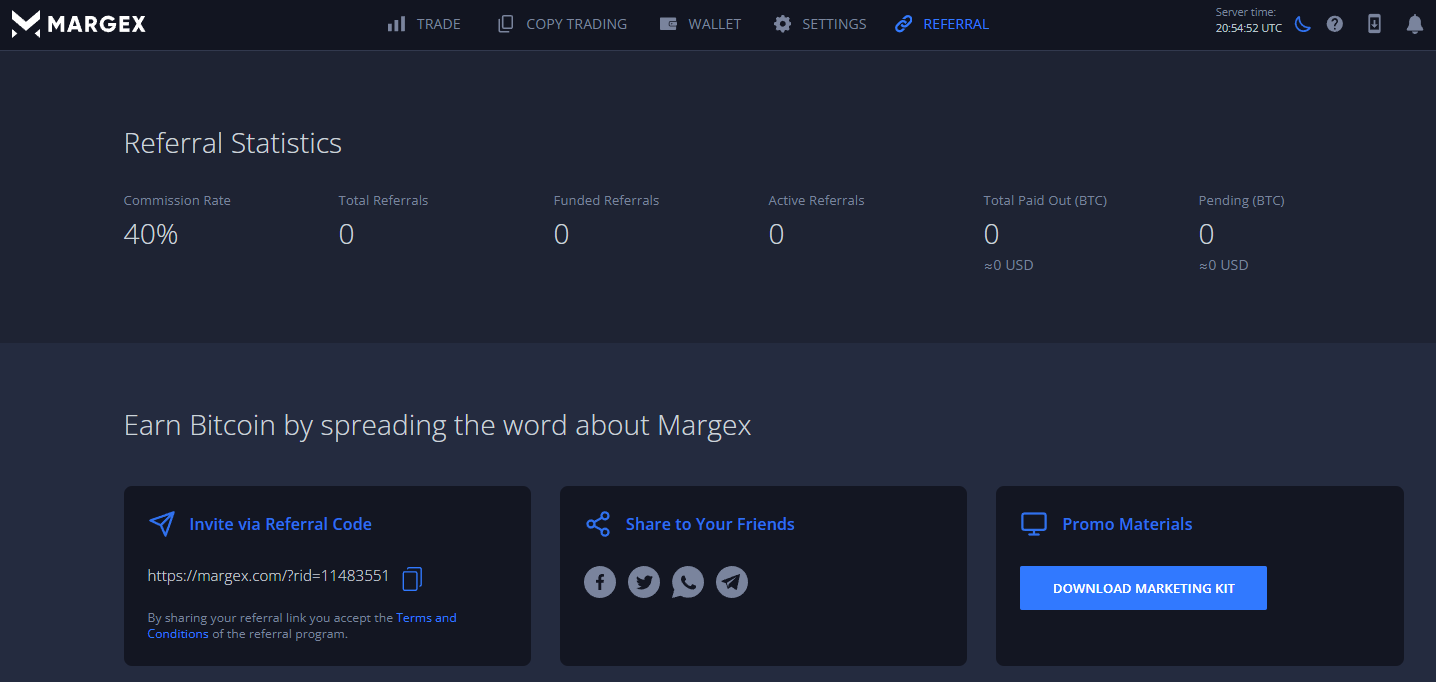Click the download app icon
This screenshot has width=1436, height=682.
click(x=1374, y=24)
